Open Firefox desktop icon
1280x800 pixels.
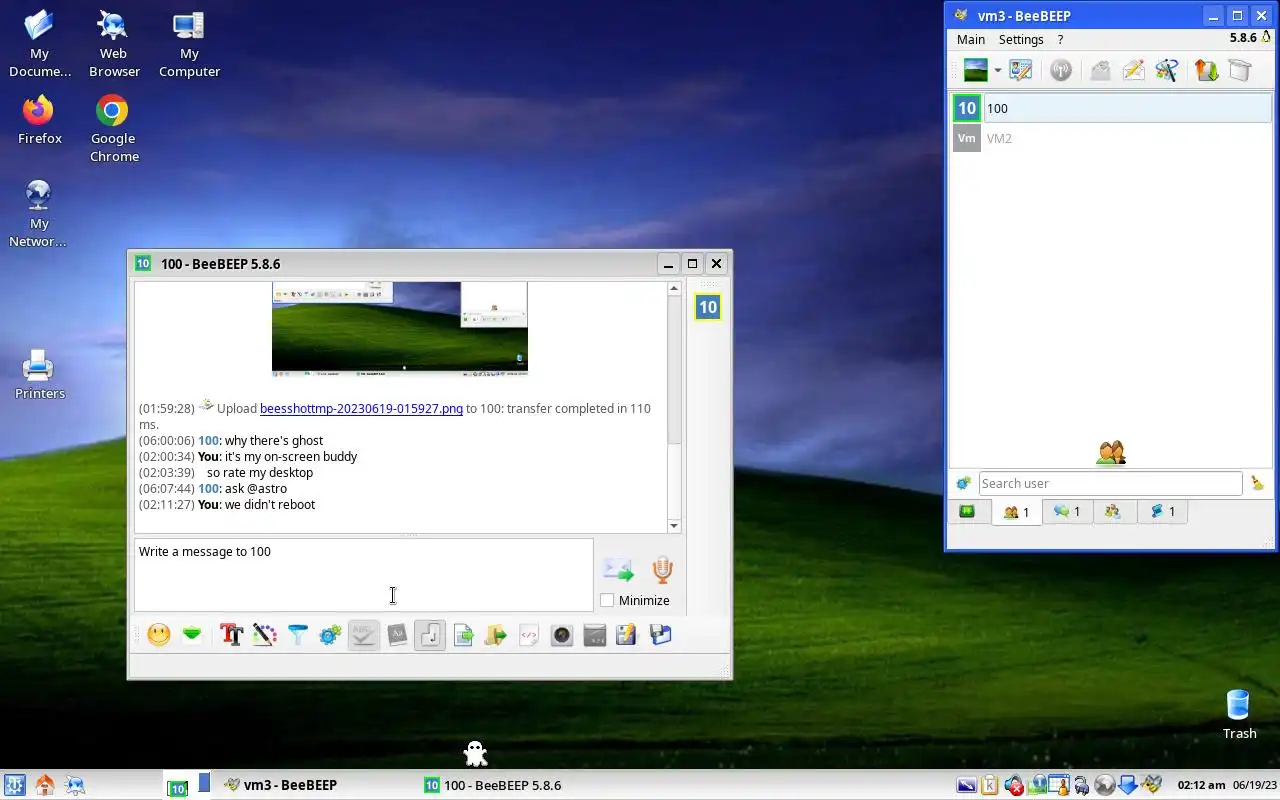[x=40, y=120]
